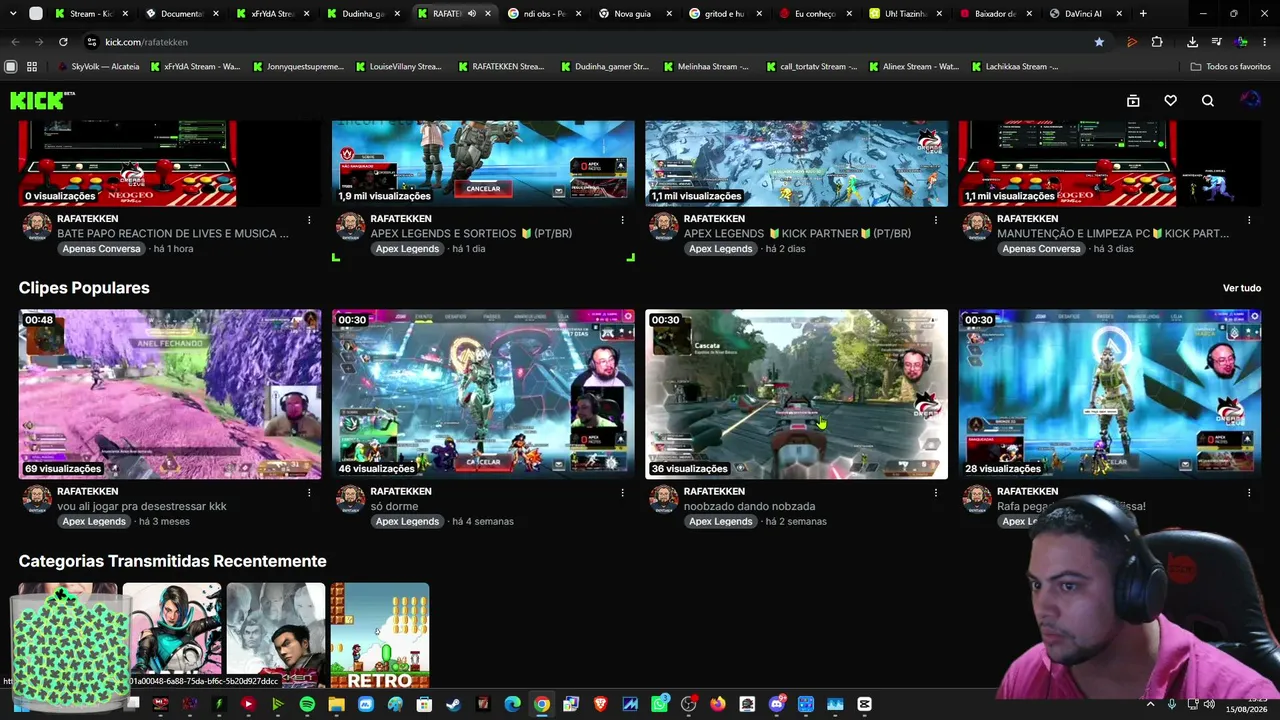Open RAFATEKKEN avatar beside 'só dorme' clip

350,499
